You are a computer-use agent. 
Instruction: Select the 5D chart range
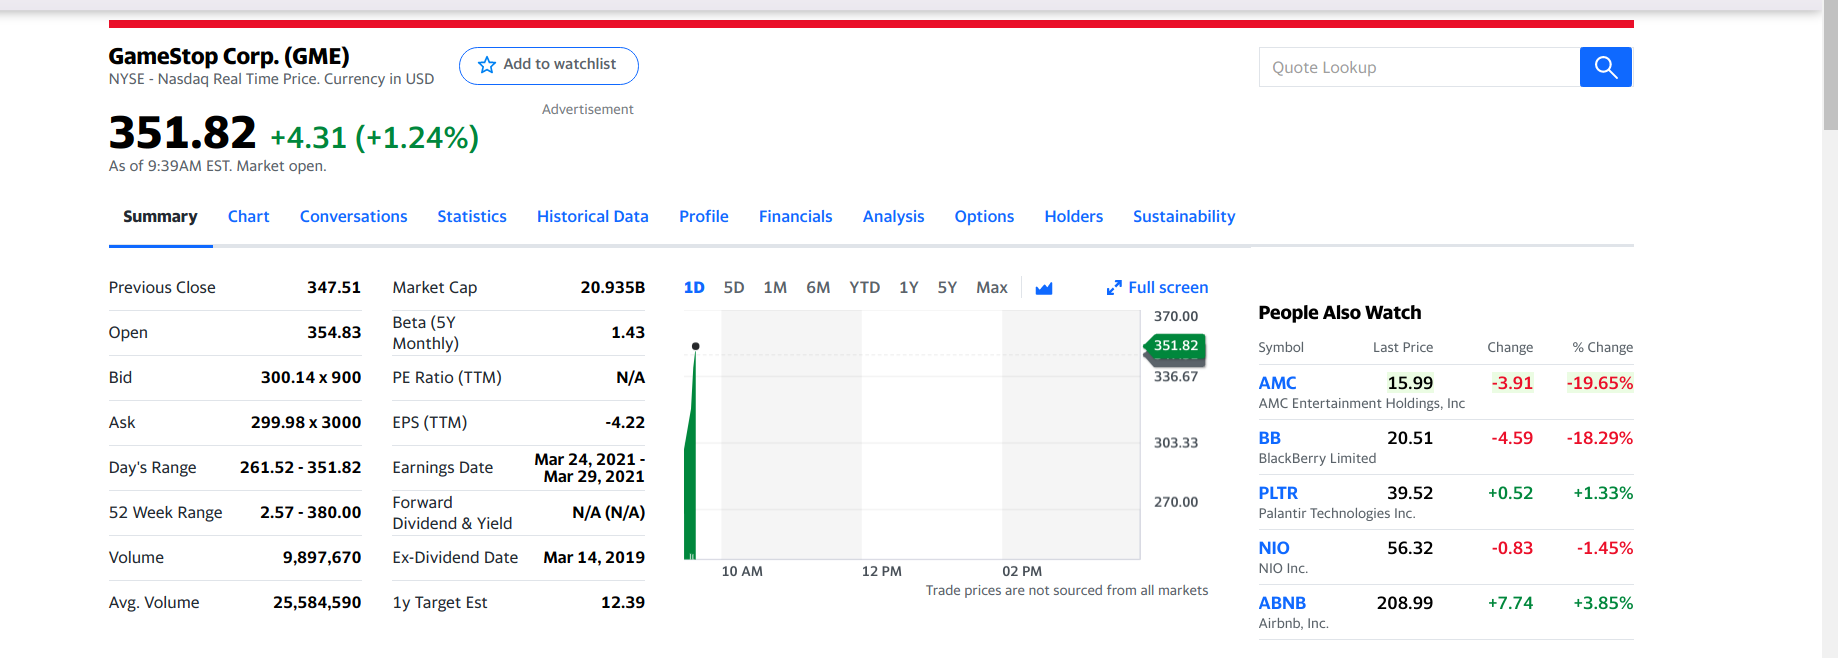coord(734,288)
